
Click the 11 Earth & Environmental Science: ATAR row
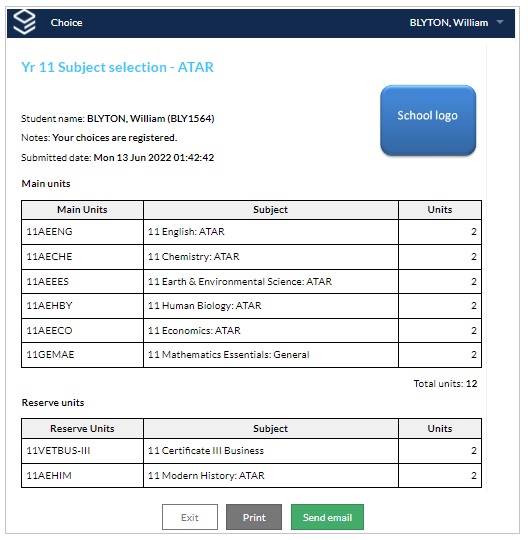point(251,282)
